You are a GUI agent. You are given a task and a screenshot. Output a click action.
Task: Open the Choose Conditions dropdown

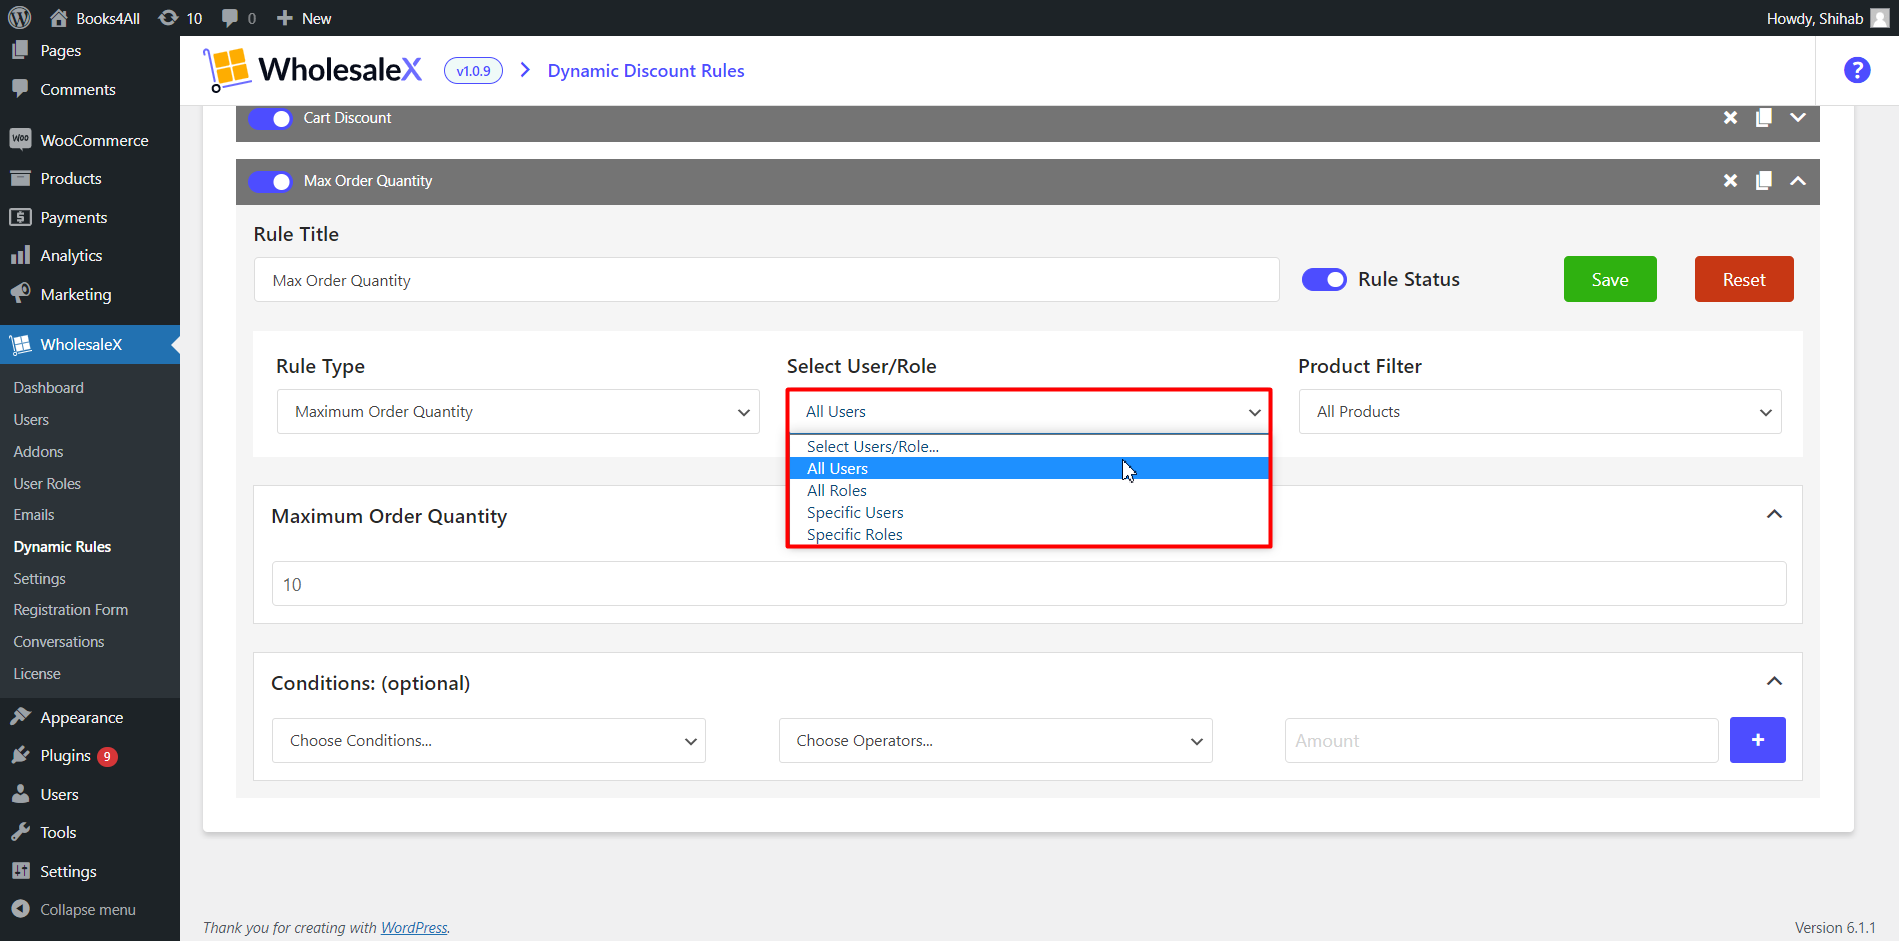489,741
